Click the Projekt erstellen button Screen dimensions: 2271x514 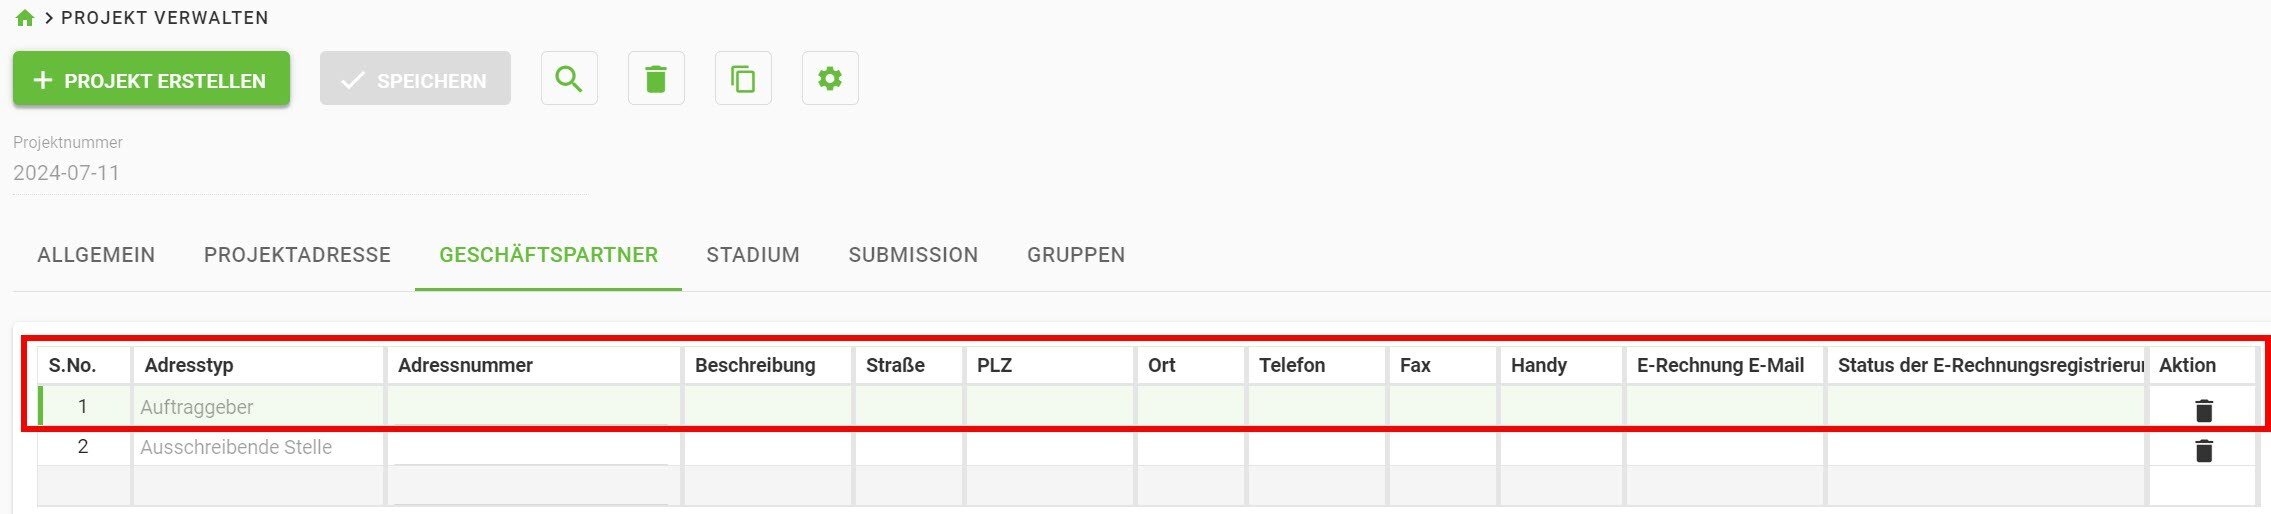[151, 80]
